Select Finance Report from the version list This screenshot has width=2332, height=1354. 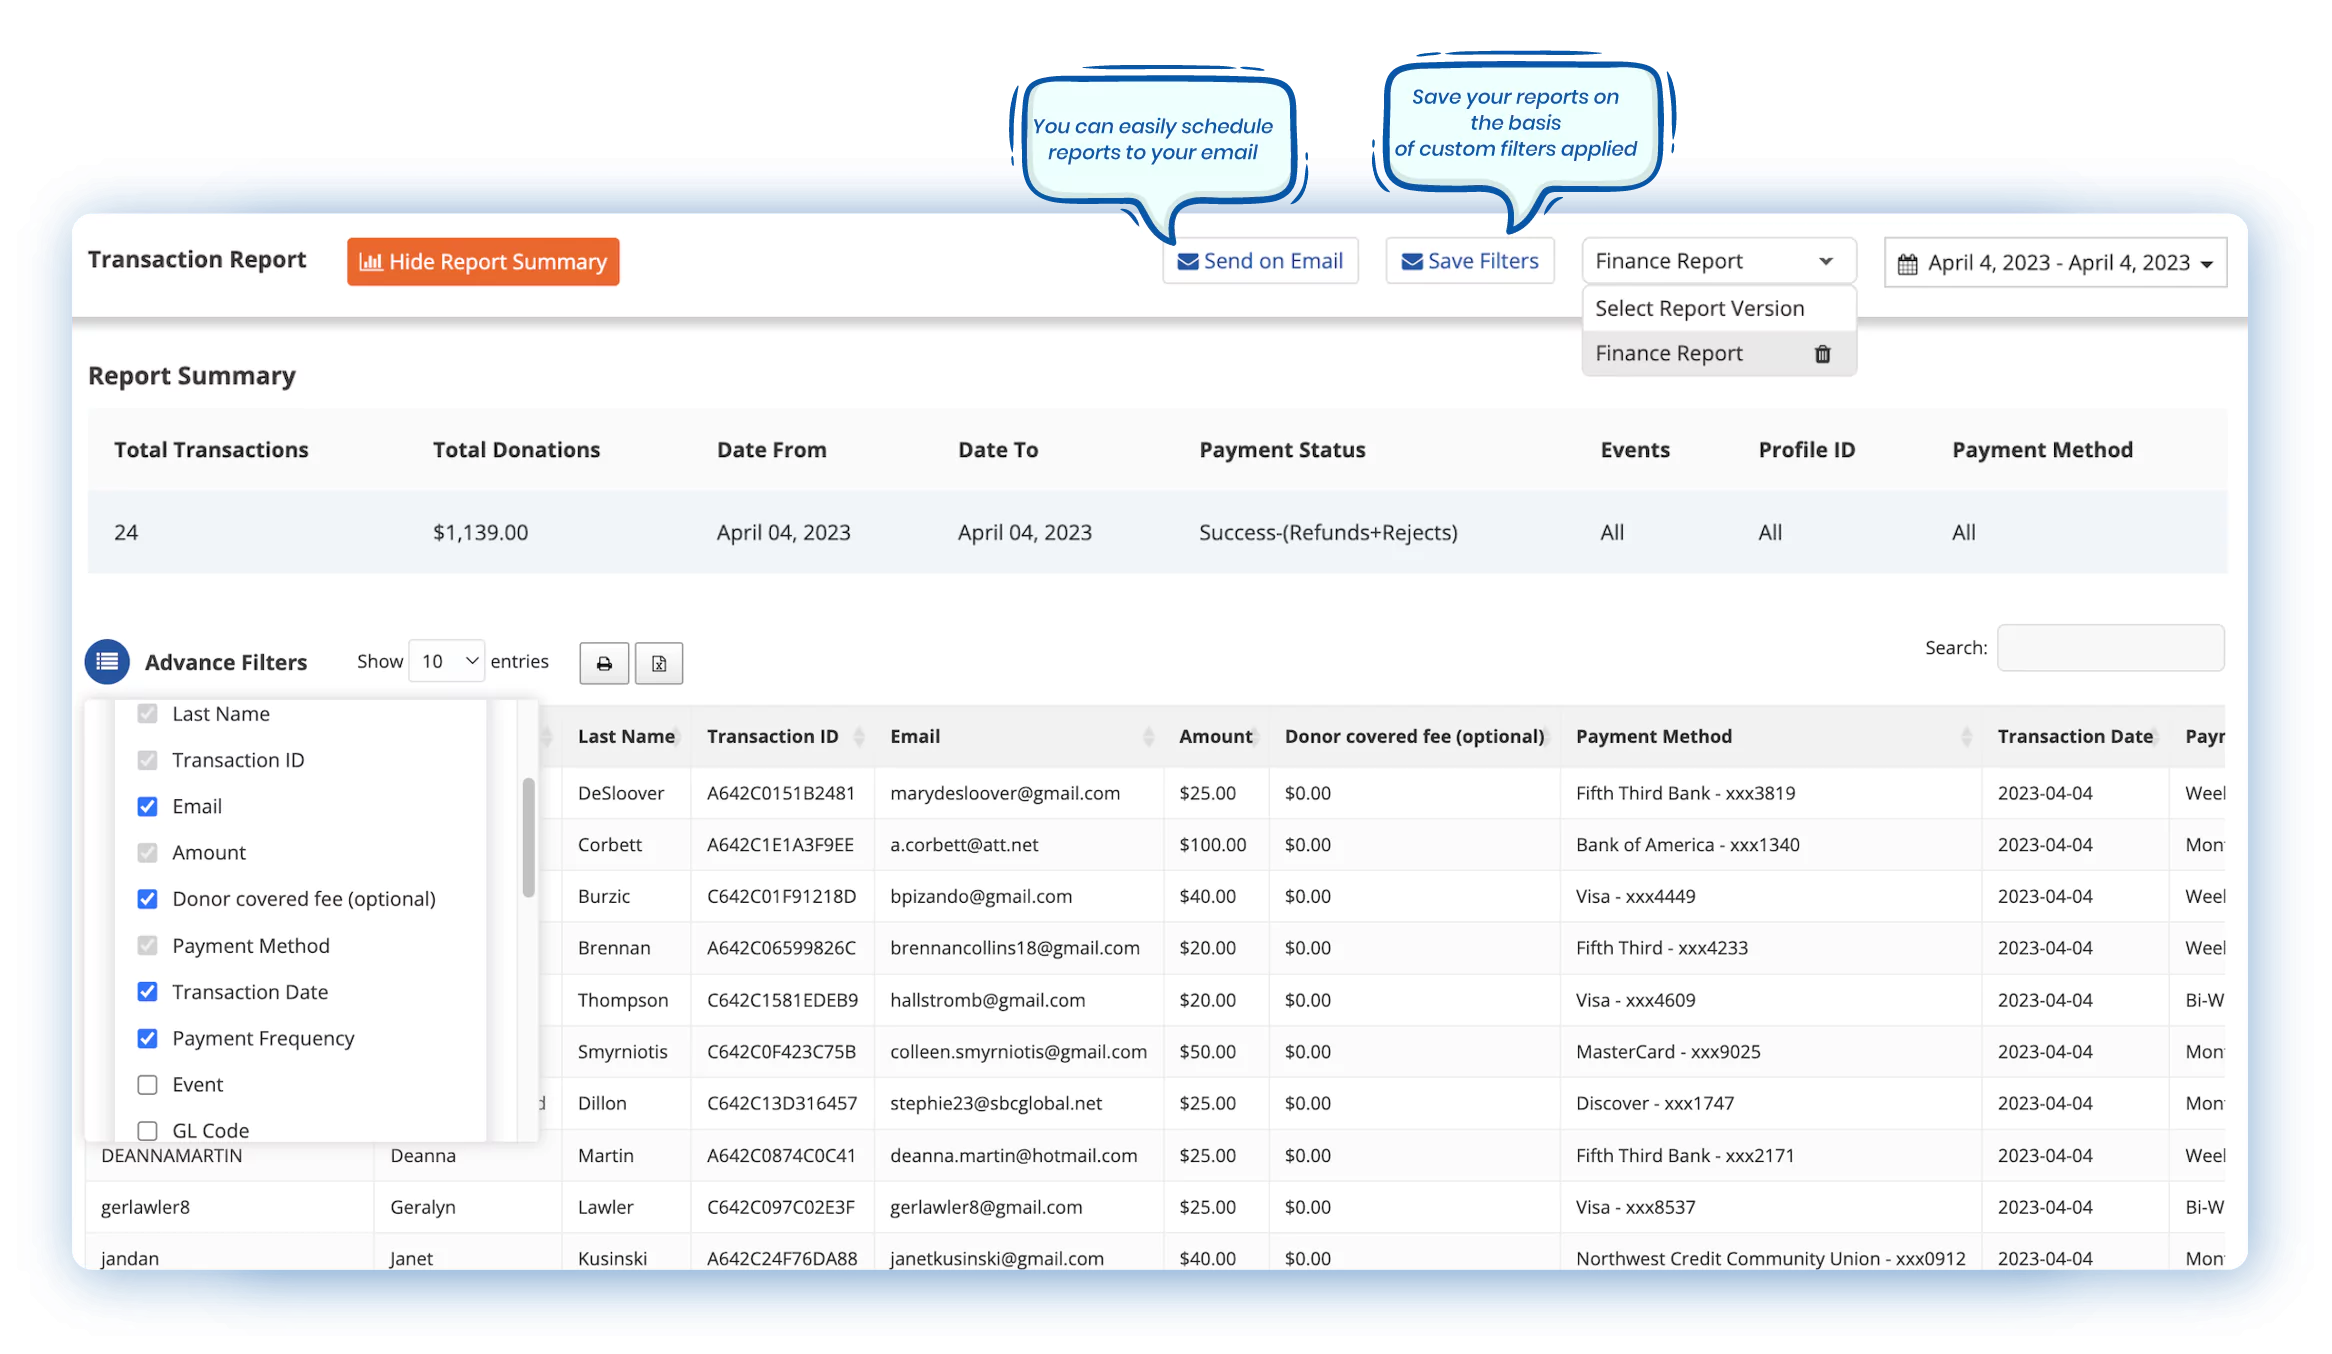pyautogui.click(x=1669, y=353)
